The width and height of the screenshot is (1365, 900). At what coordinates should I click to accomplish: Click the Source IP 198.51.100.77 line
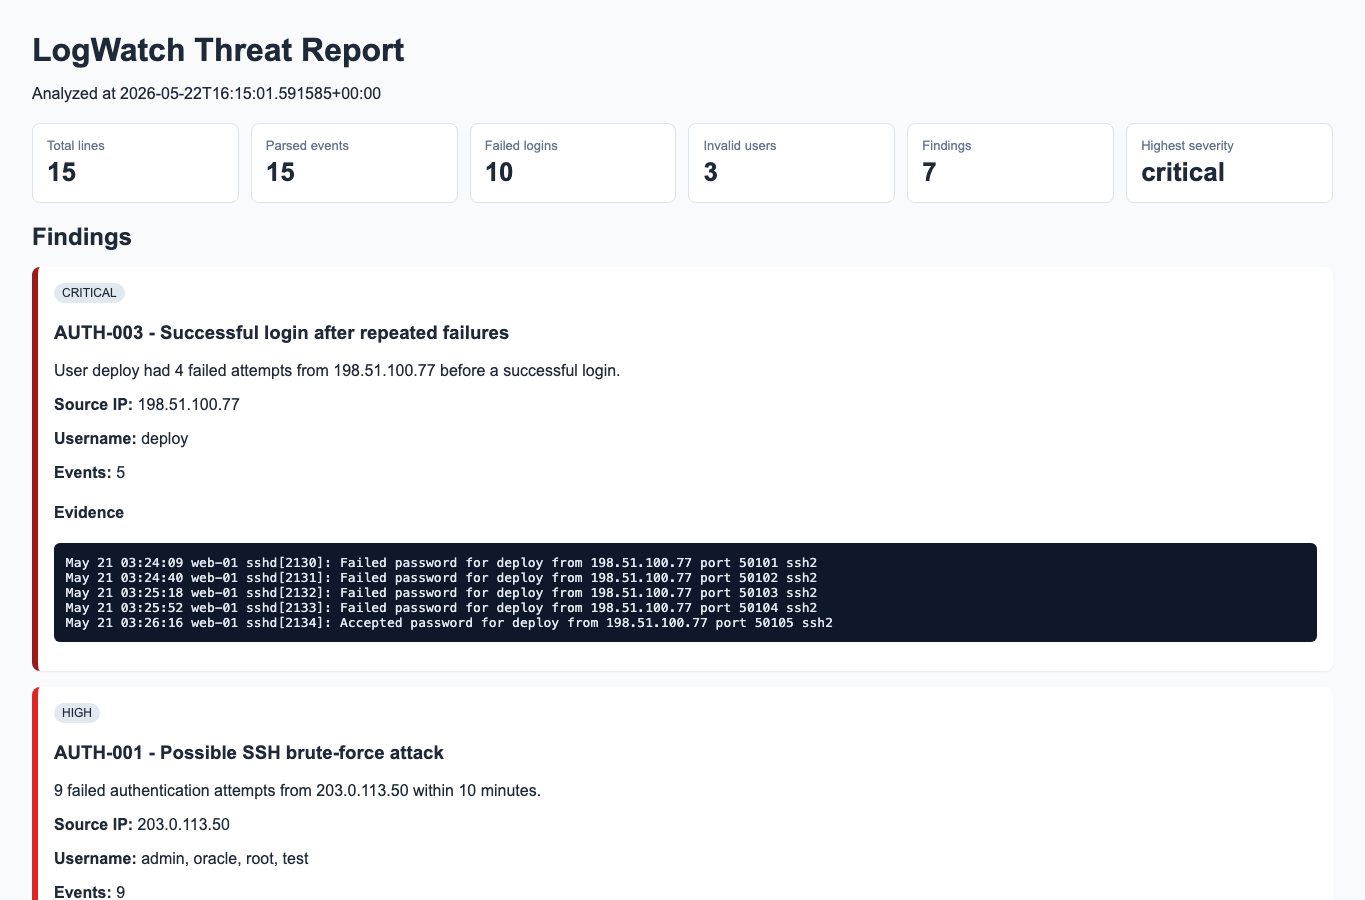[x=147, y=405]
